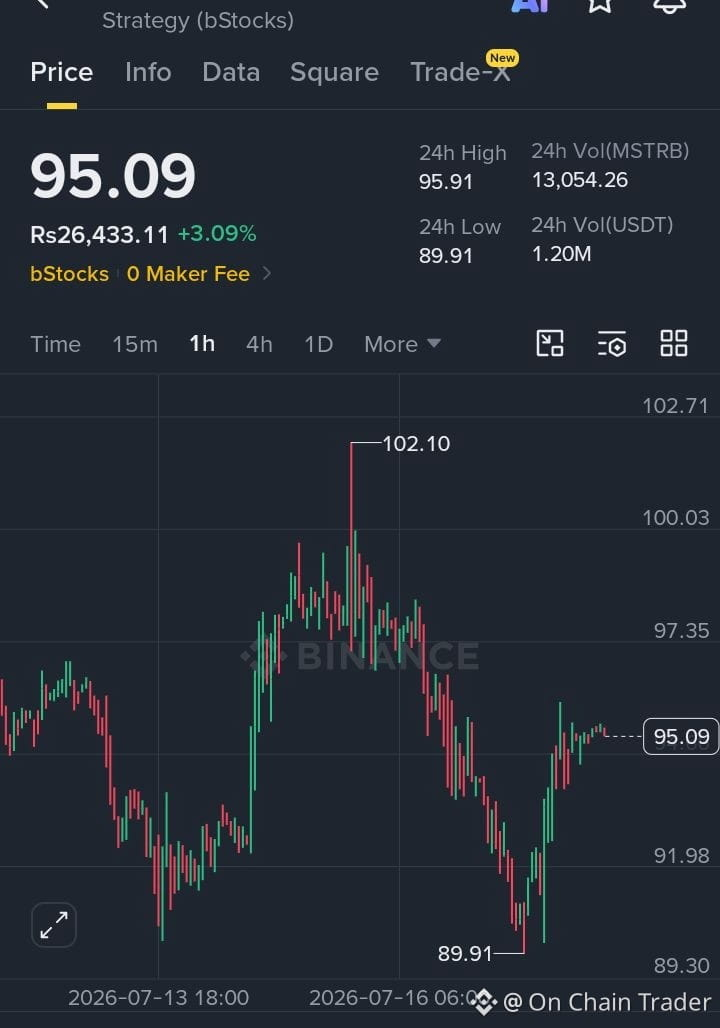Open the AI assistant icon
This screenshot has height=1028, width=720.
(530, 5)
